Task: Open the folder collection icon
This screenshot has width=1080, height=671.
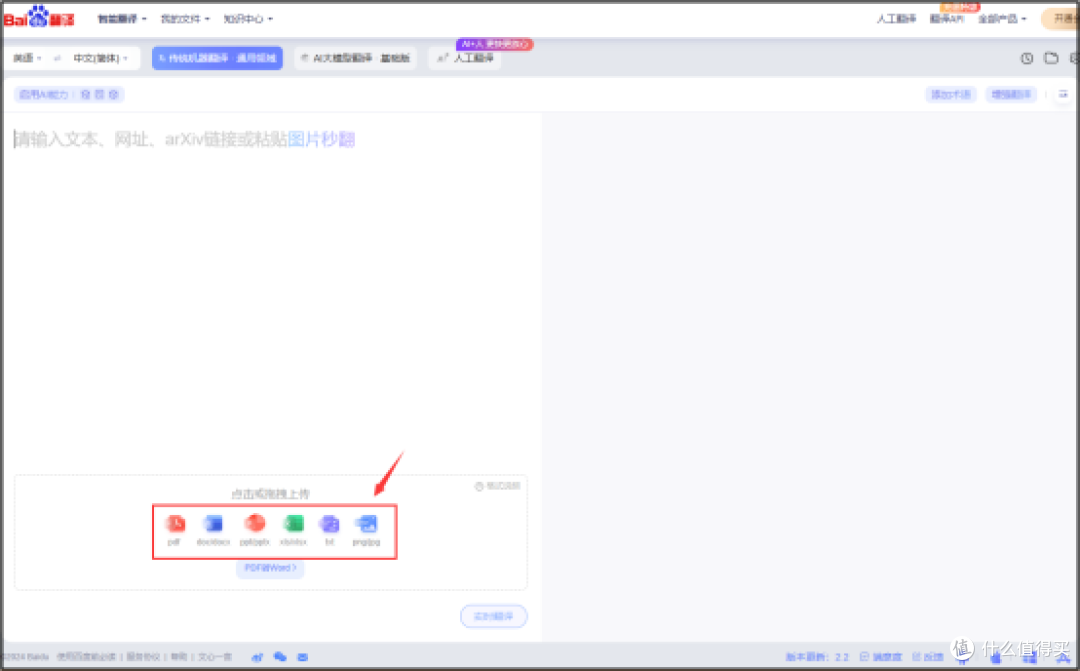Action: pyautogui.click(x=1051, y=58)
